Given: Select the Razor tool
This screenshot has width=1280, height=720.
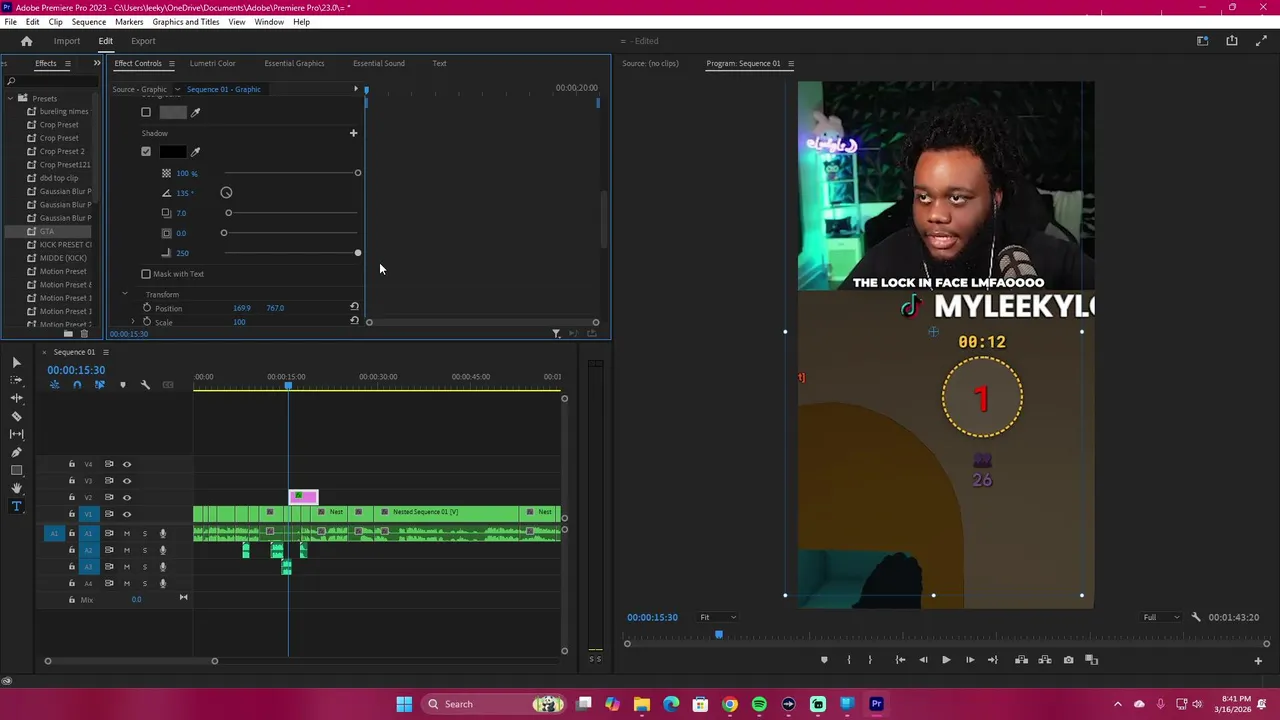Looking at the screenshot, I should click(16, 416).
